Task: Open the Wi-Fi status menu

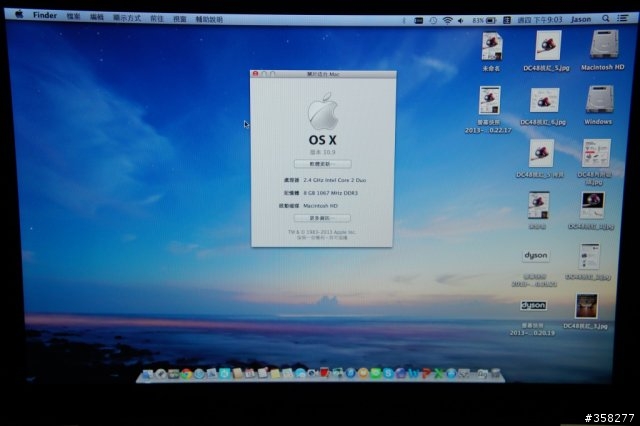Action: (x=447, y=20)
